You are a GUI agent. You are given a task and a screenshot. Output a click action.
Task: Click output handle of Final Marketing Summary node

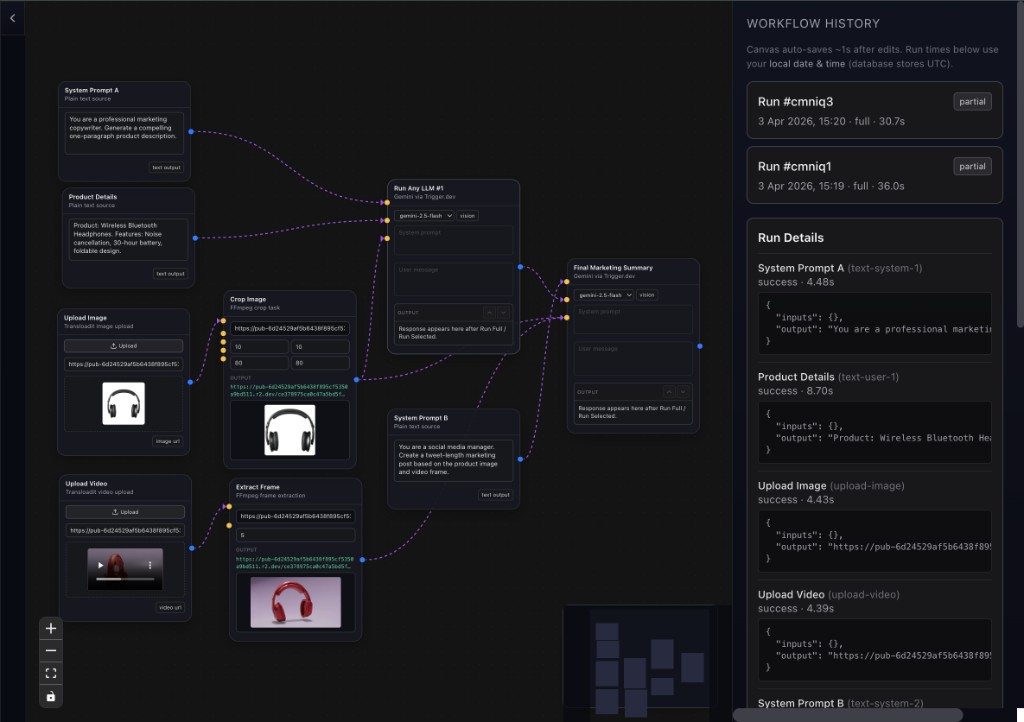tap(699, 346)
